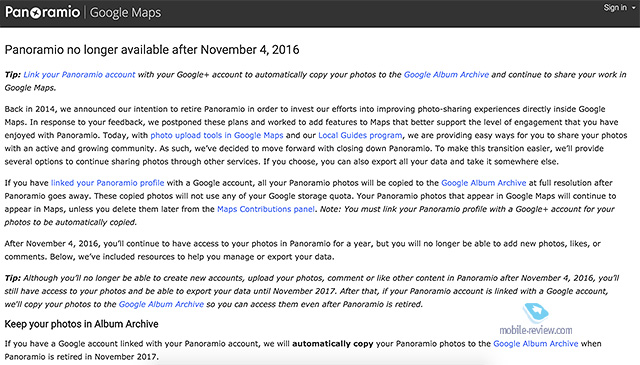Open Google Album Archive link in second Tip
The height and width of the screenshot is (365, 640).
coord(161,304)
